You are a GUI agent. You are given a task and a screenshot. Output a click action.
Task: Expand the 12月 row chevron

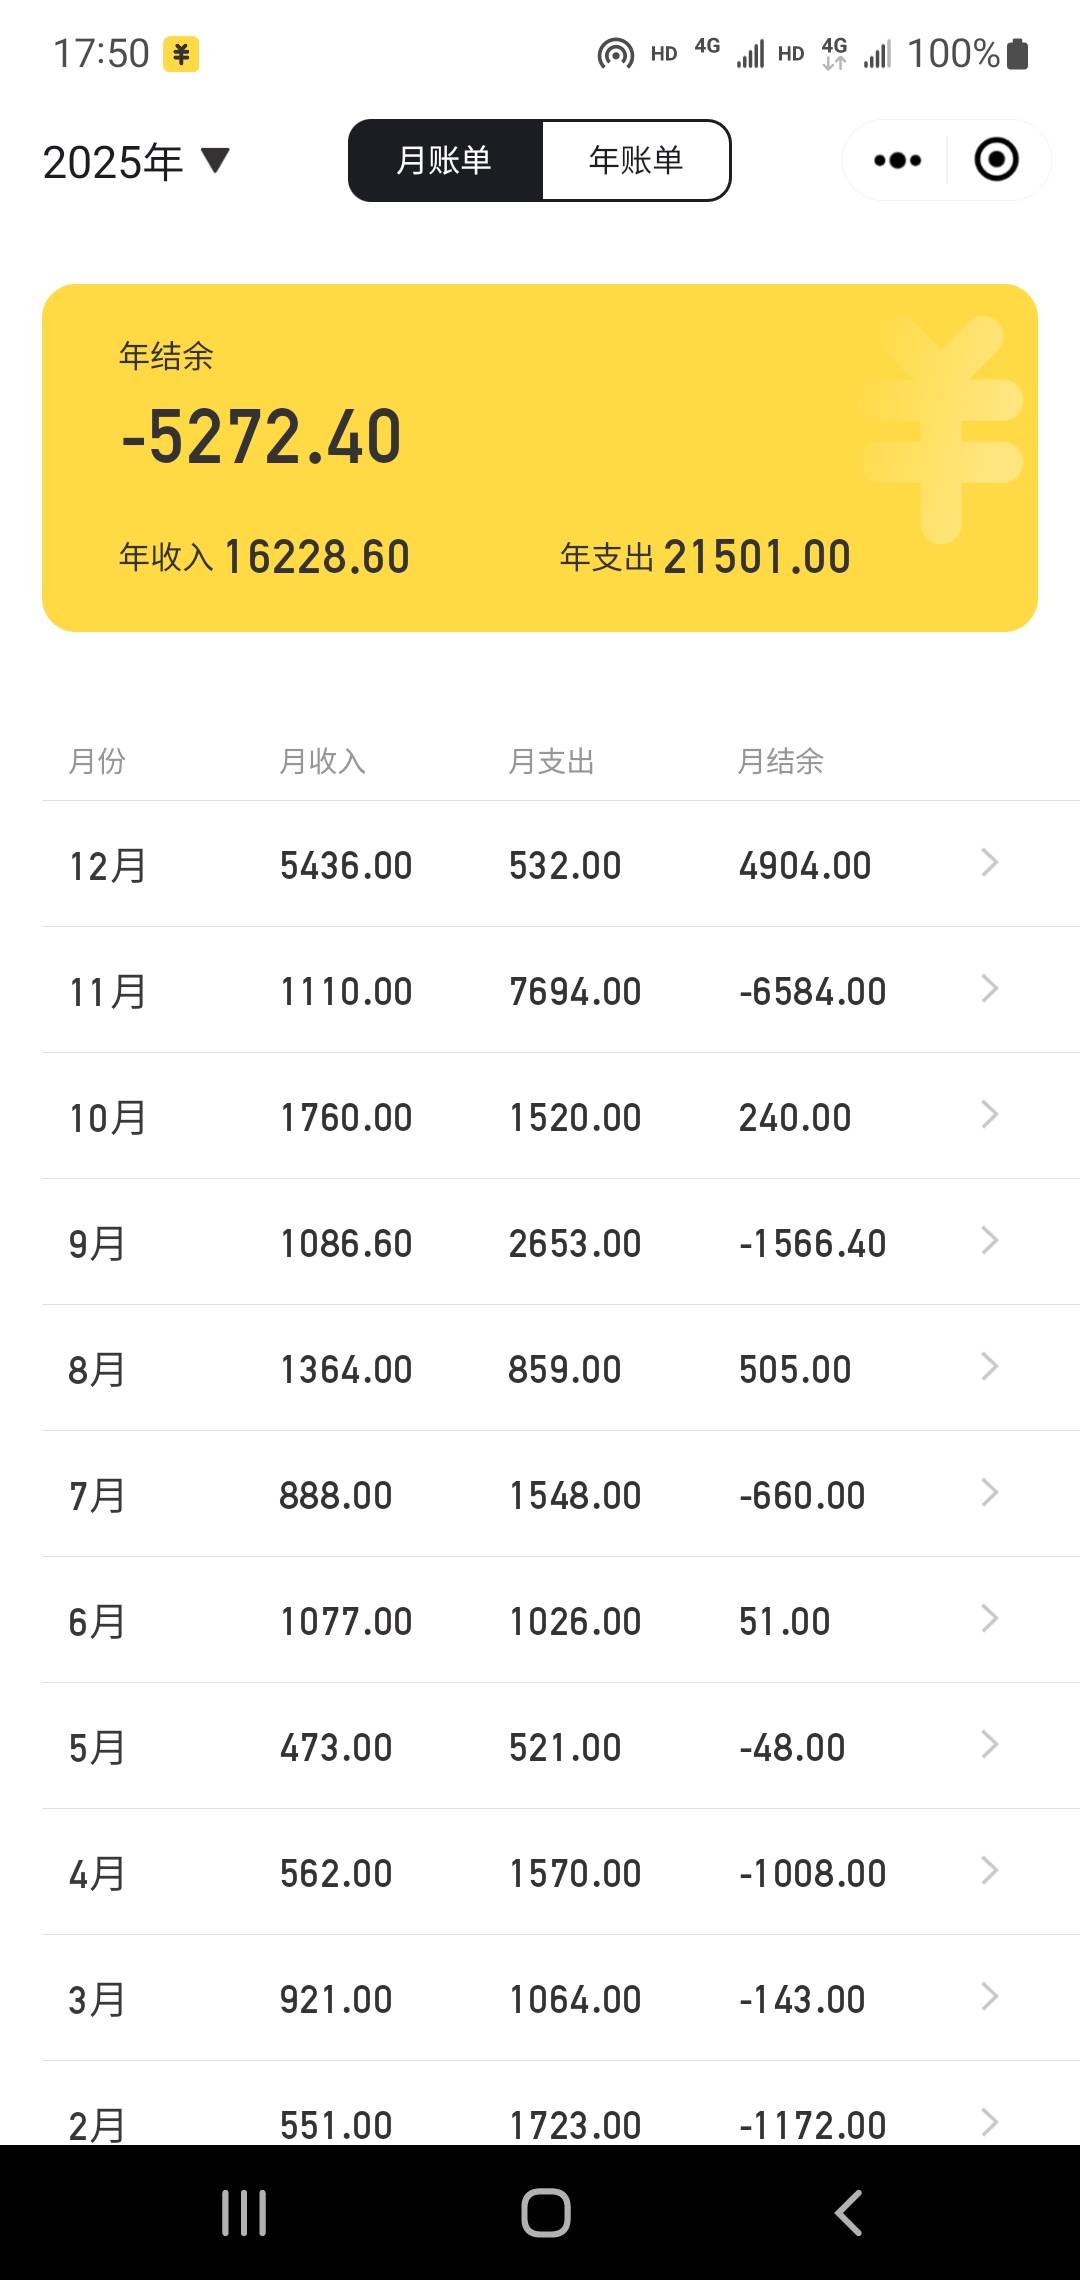pyautogui.click(x=989, y=863)
